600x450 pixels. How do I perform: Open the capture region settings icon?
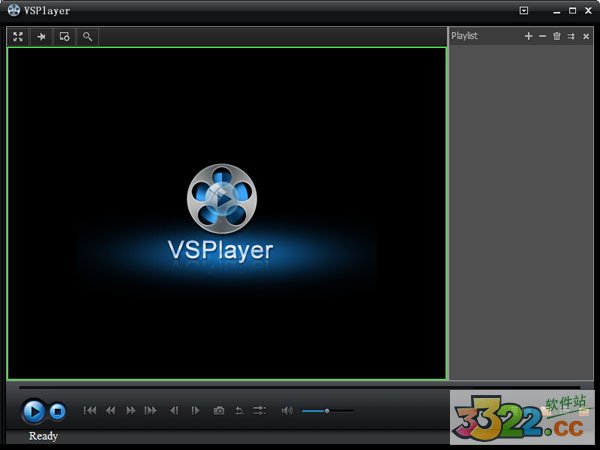click(64, 37)
